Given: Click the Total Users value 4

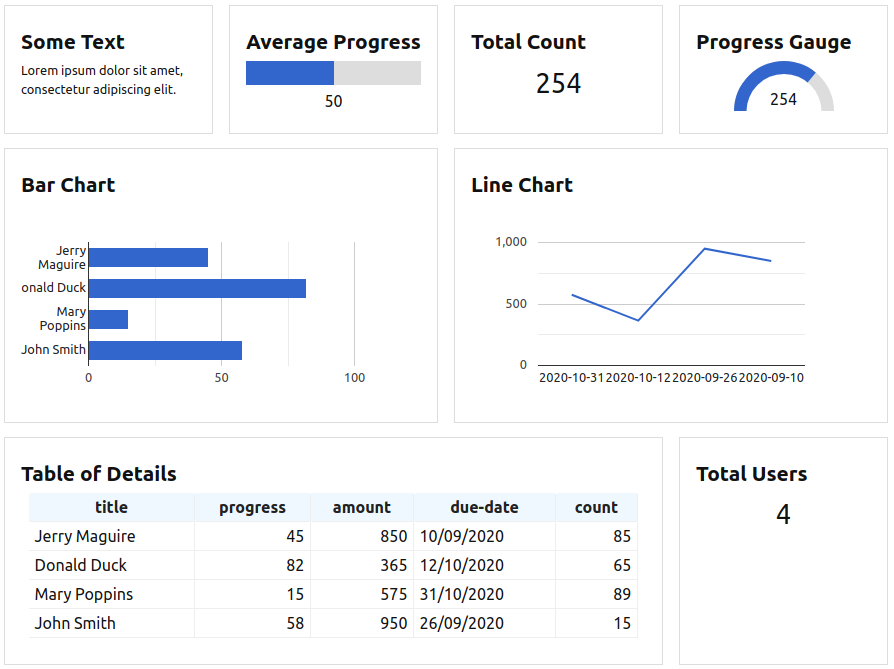Looking at the screenshot, I should [x=783, y=515].
